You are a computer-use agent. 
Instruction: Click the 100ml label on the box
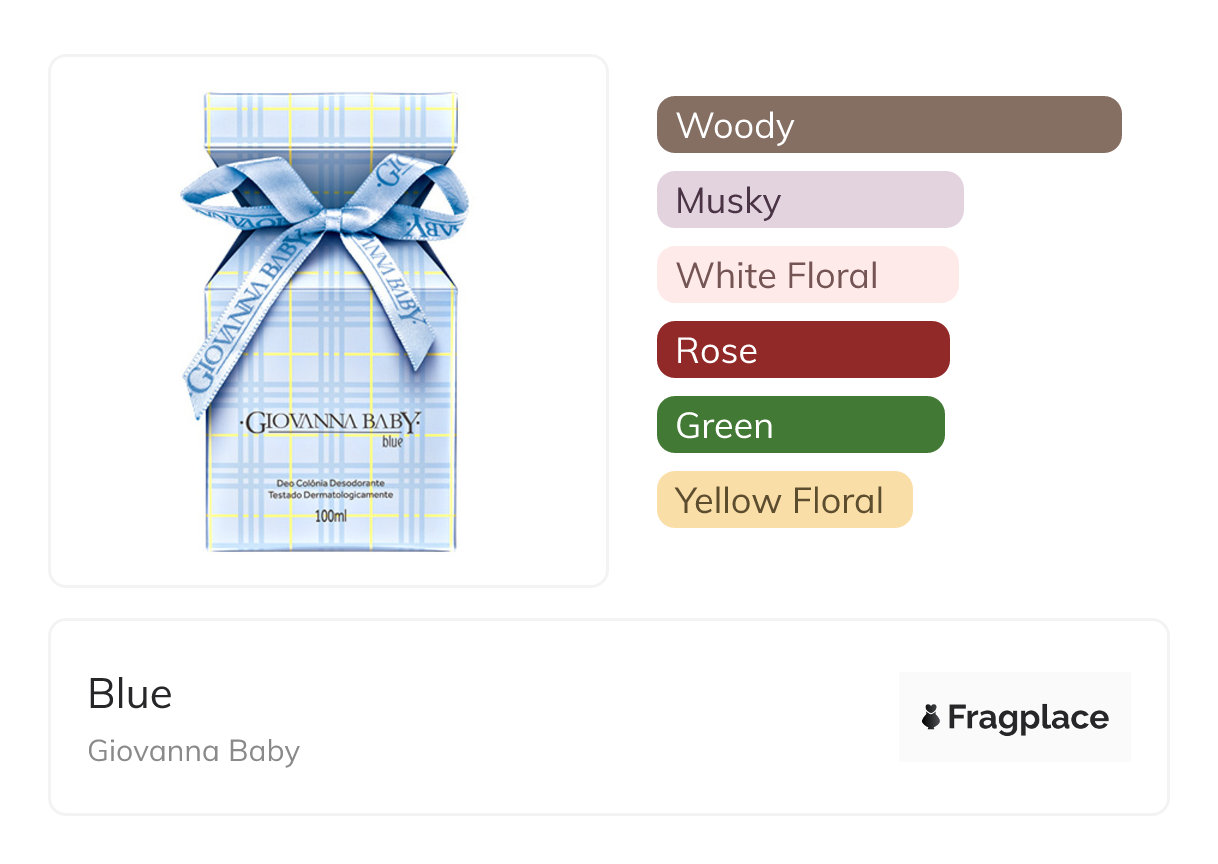click(x=330, y=517)
